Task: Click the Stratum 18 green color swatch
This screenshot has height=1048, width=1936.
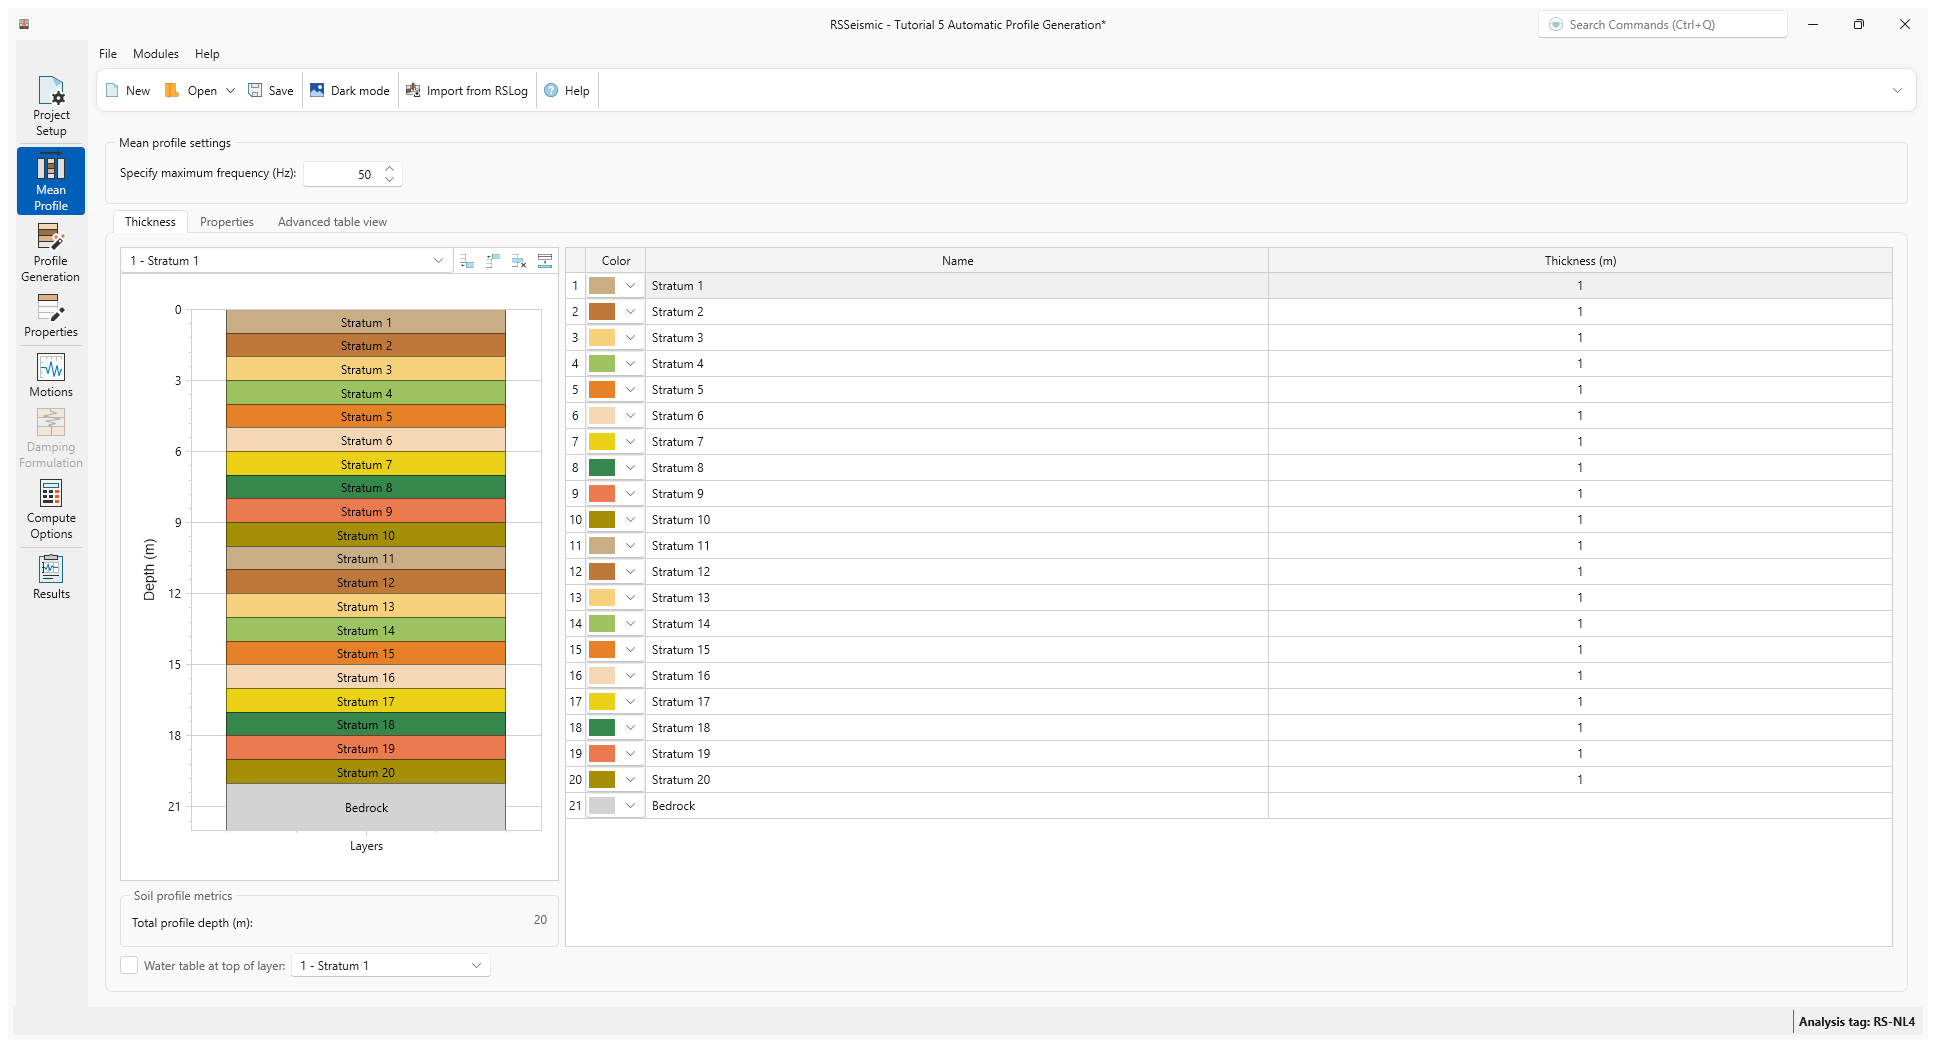Action: coord(602,728)
